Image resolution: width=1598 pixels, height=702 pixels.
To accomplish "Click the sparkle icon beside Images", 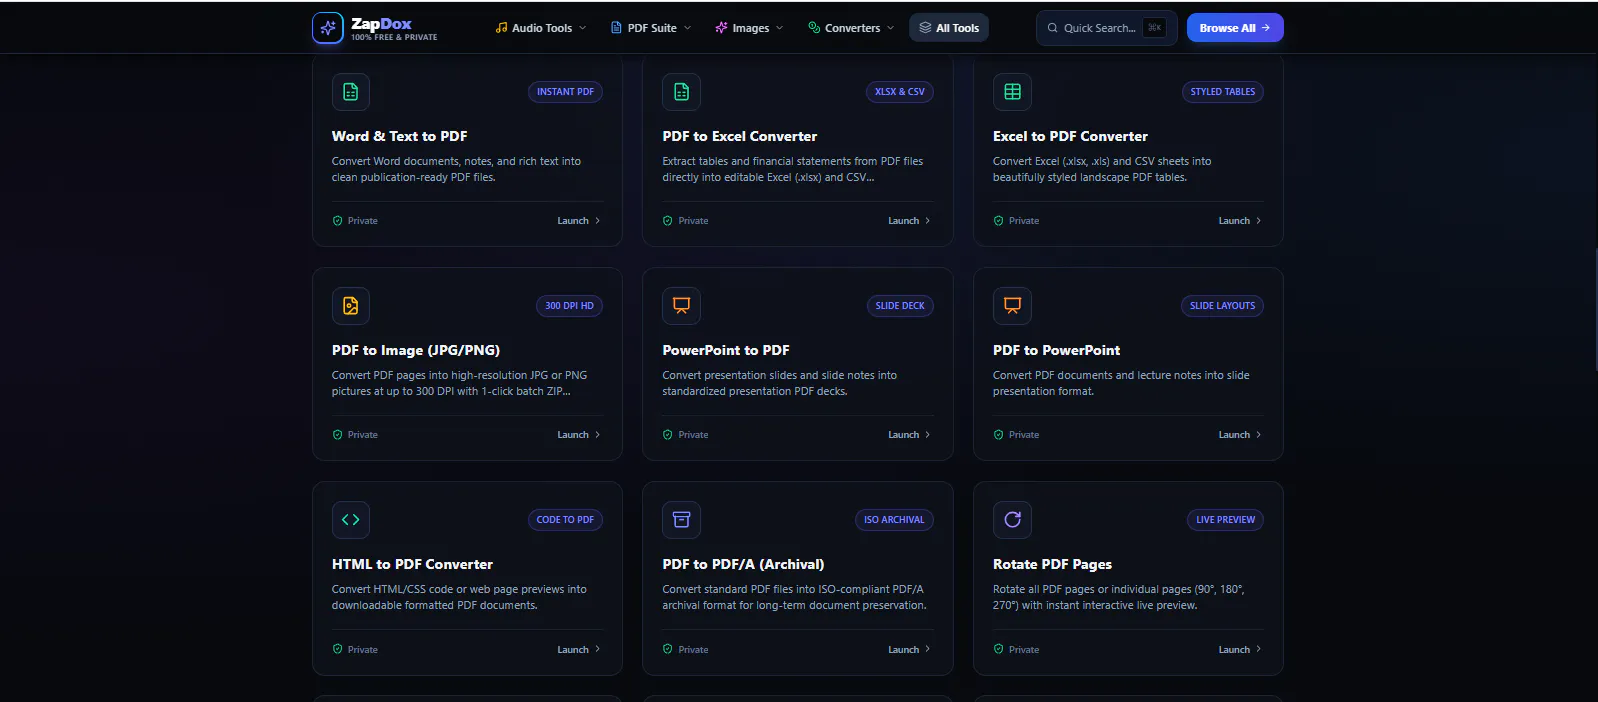I will coord(721,28).
